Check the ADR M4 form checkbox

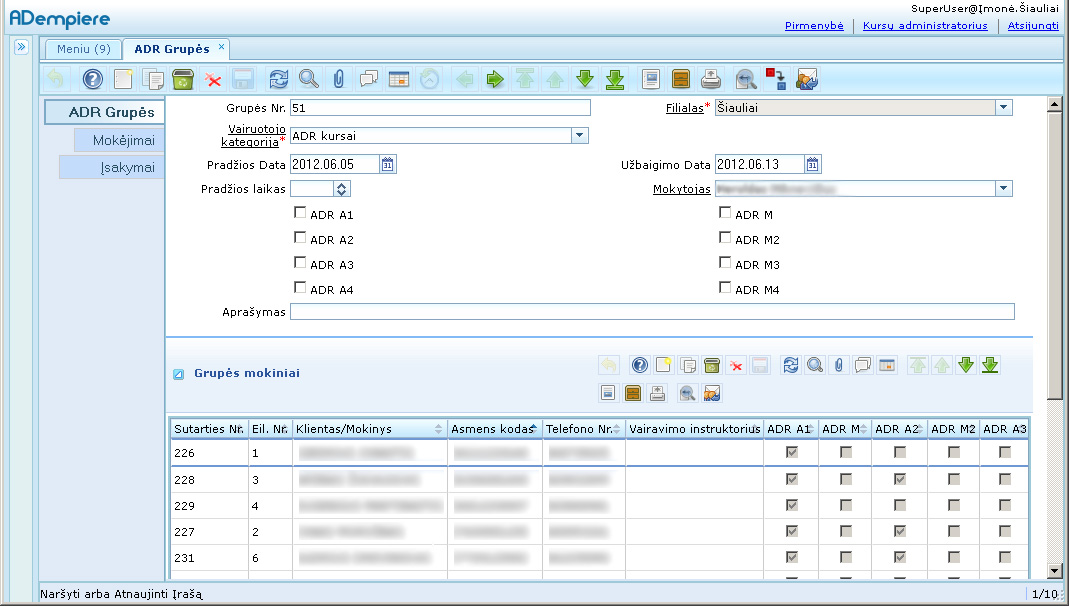(x=725, y=288)
